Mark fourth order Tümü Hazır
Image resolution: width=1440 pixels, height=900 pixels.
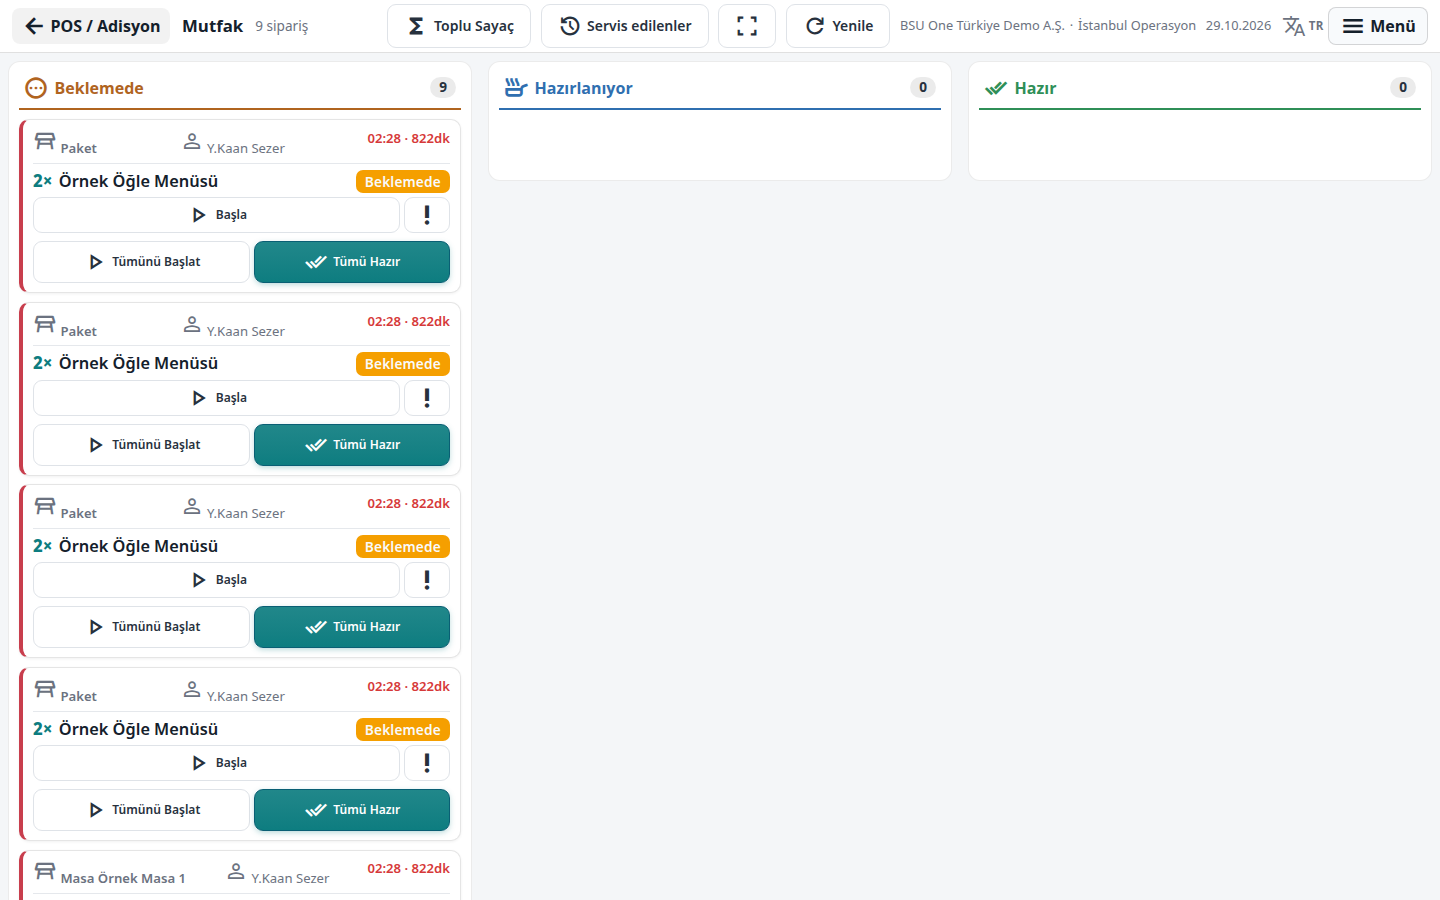(352, 810)
